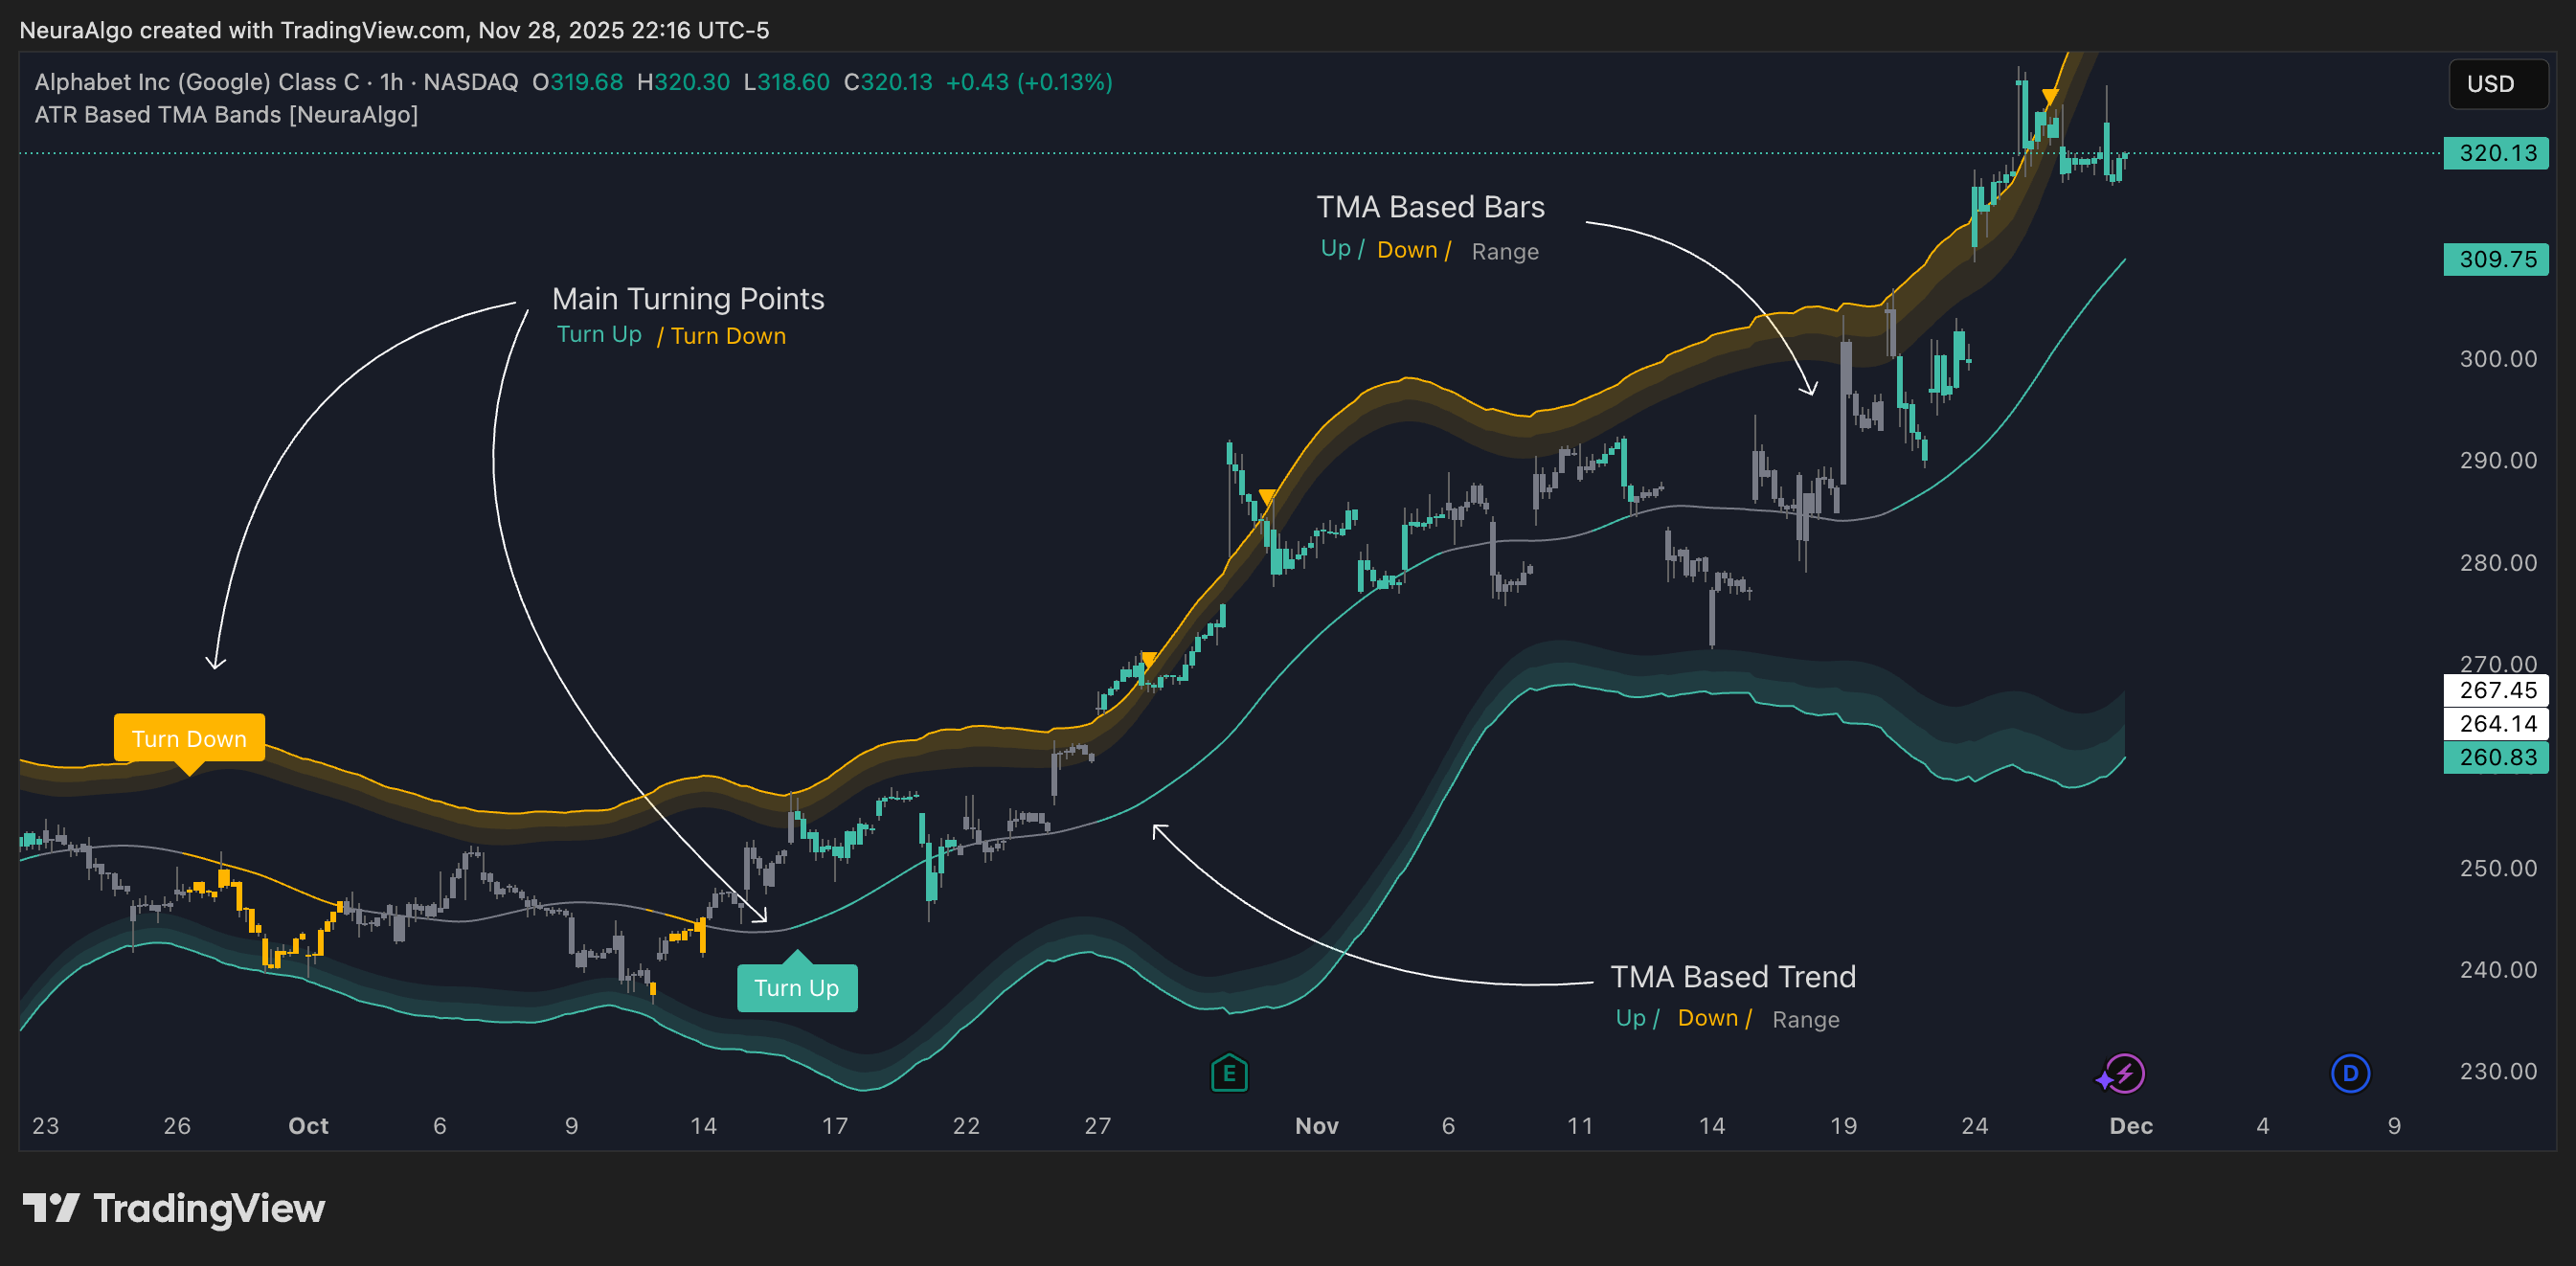Click the O319.68 open value
The width and height of the screenshot is (2576, 1266).
coord(577,82)
